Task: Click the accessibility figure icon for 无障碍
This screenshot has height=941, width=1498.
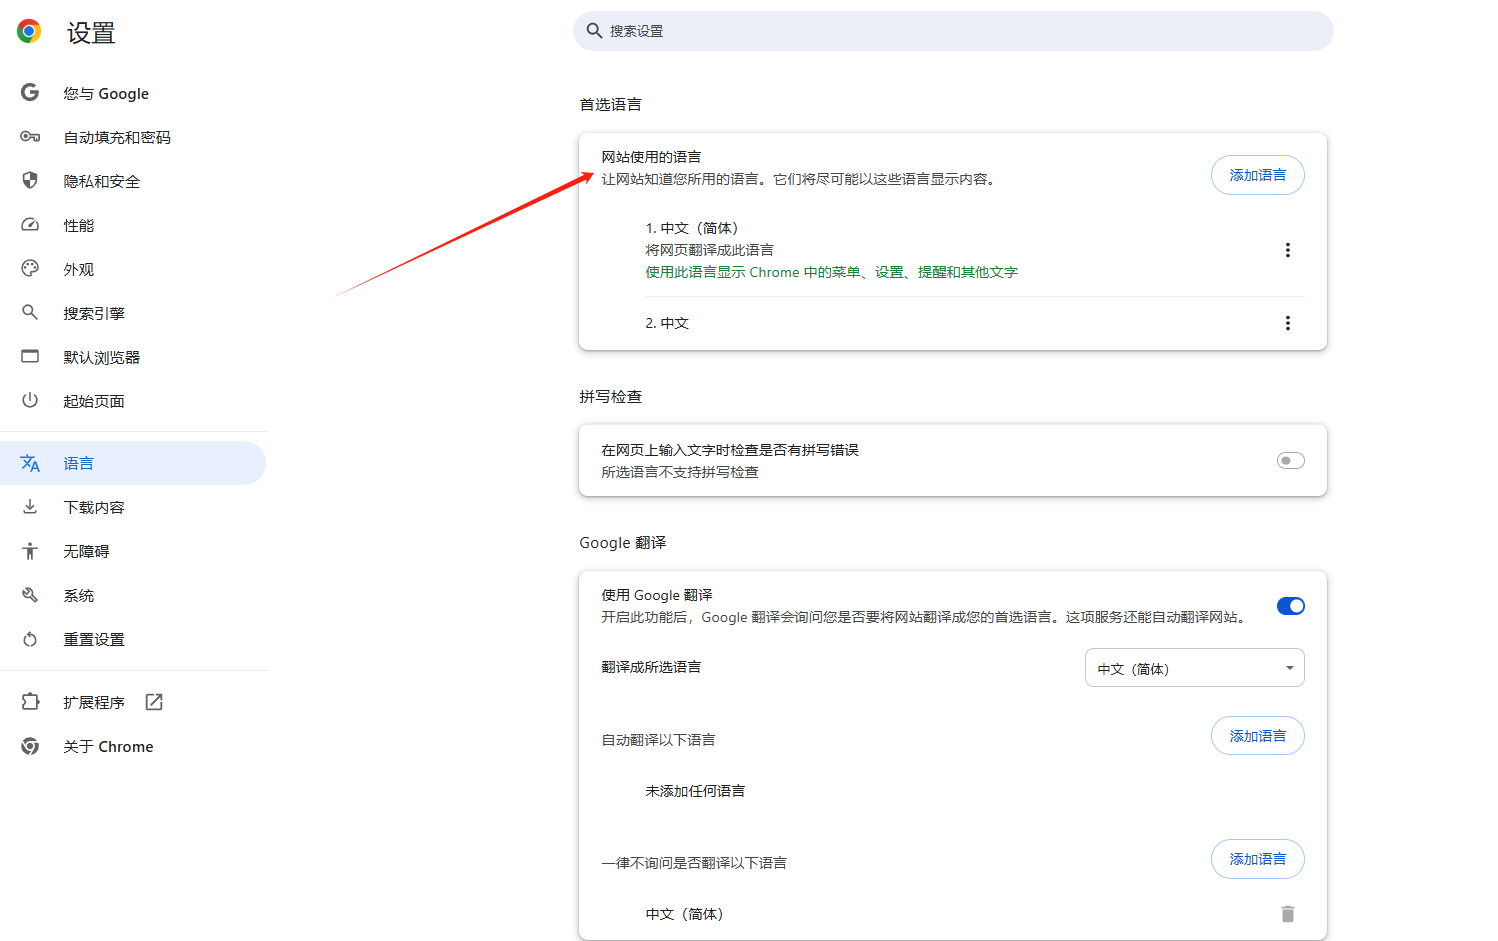Action: click(30, 551)
